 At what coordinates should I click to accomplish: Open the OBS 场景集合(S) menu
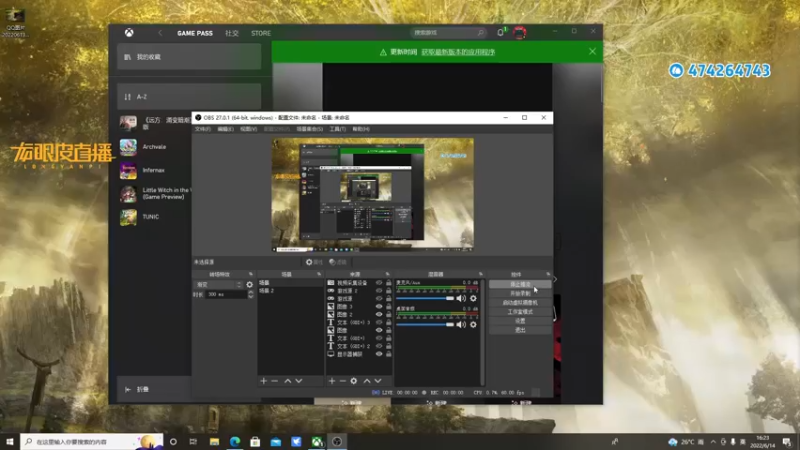(310, 129)
